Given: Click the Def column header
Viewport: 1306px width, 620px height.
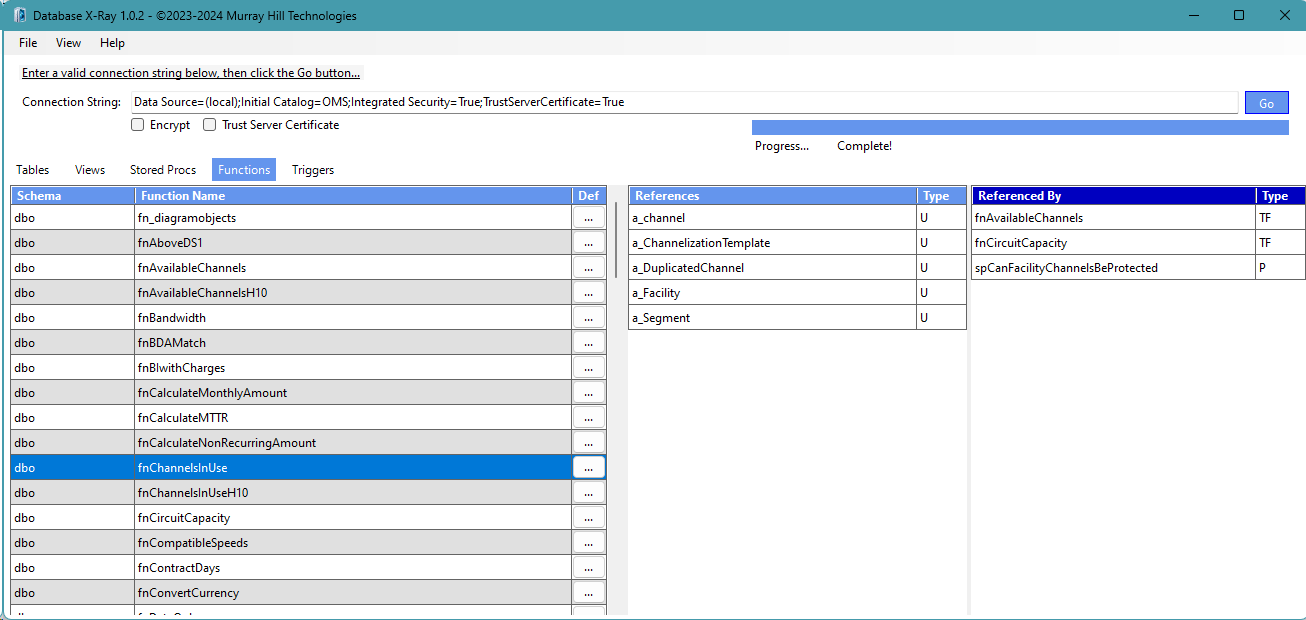Looking at the screenshot, I should tap(589, 196).
